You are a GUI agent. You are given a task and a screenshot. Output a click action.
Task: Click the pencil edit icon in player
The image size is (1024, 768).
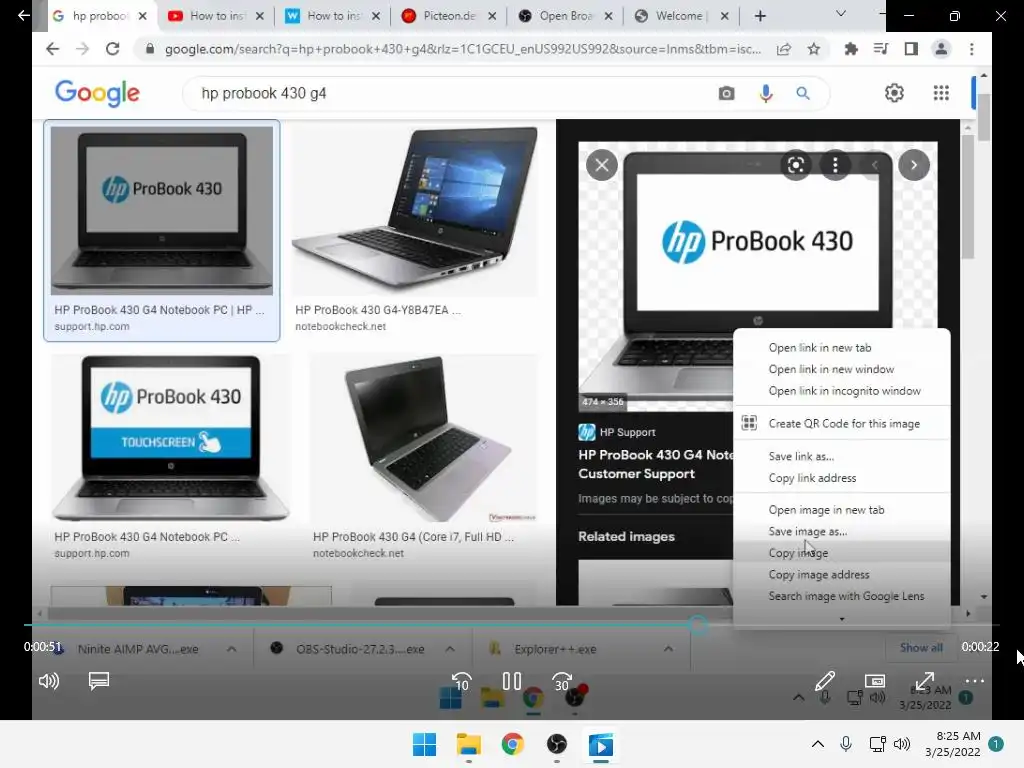825,681
